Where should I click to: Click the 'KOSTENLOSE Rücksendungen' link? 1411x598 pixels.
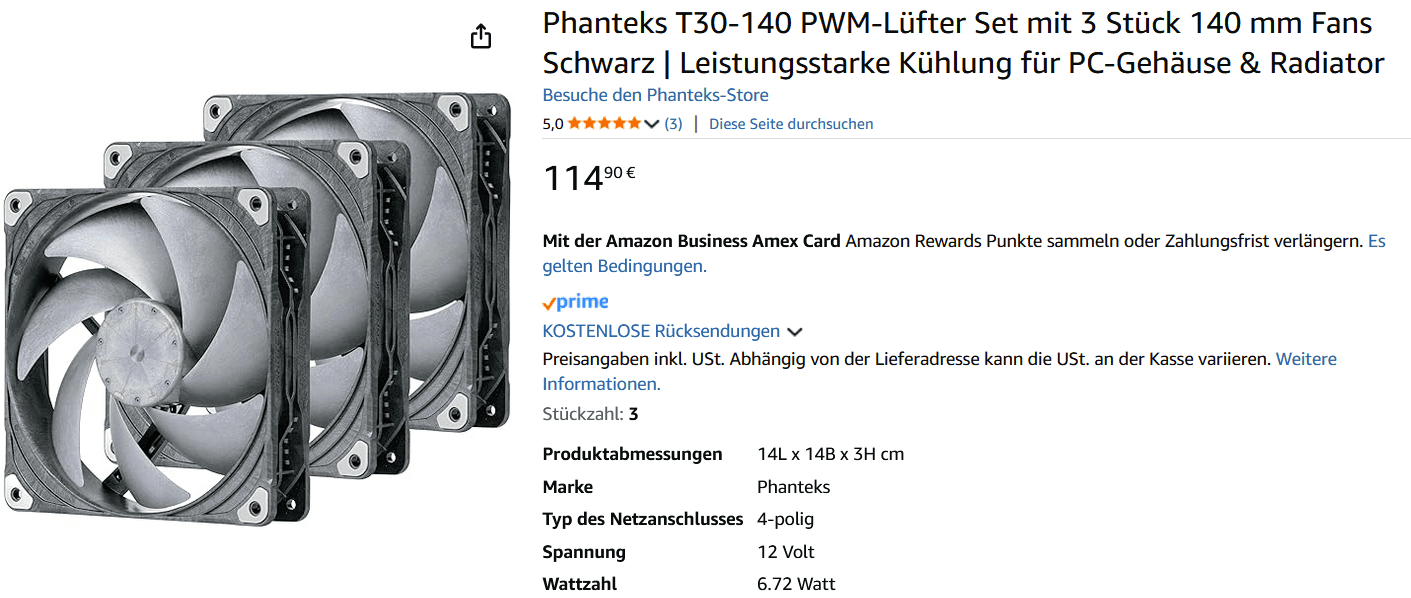pyautogui.click(x=661, y=331)
